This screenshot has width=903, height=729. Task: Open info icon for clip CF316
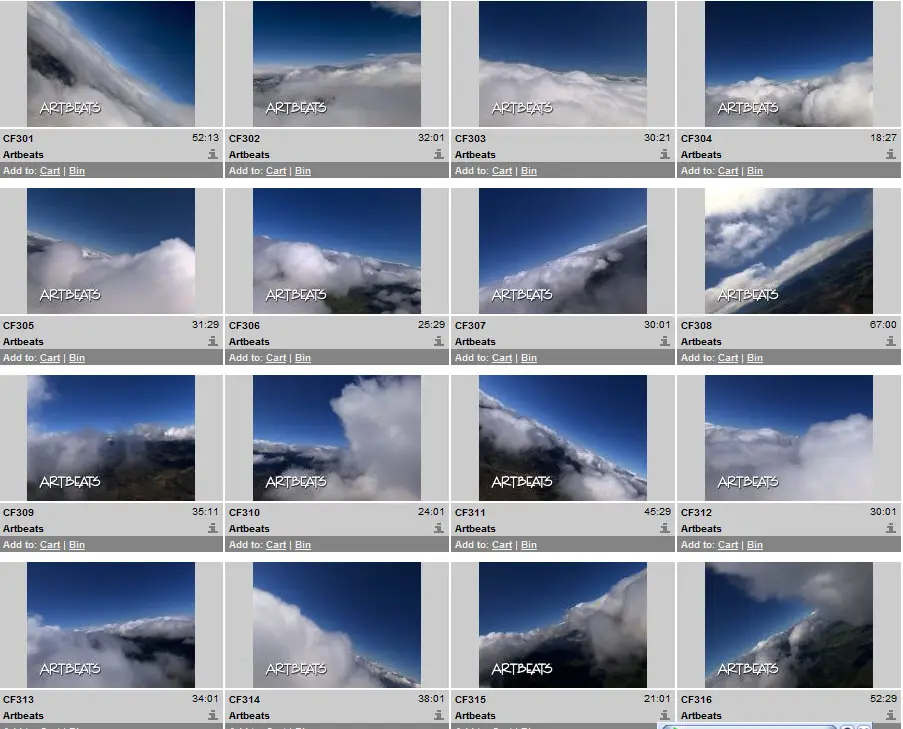[x=890, y=715]
